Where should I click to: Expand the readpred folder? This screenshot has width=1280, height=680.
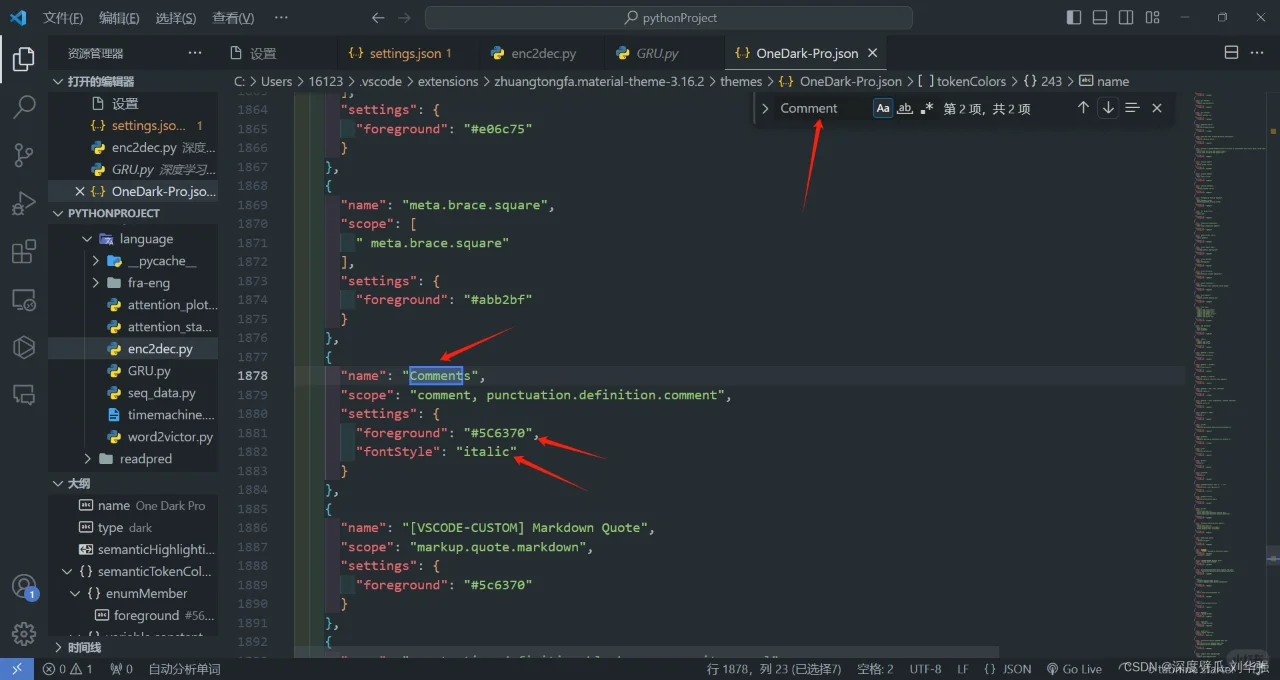(87, 459)
